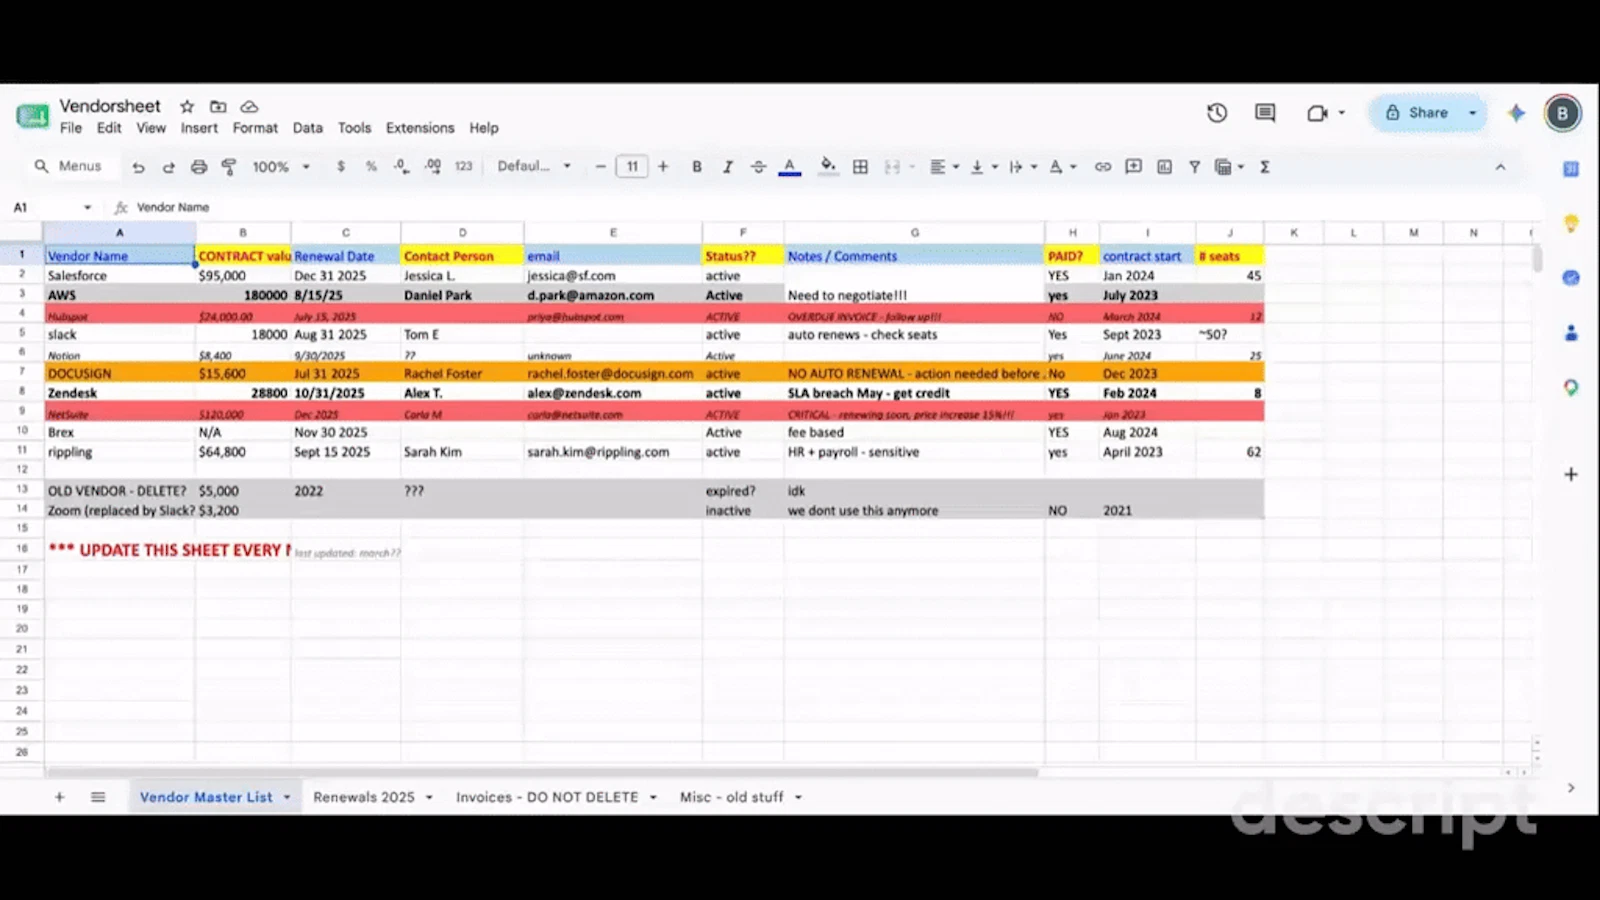Open the borders menu
This screenshot has width=1600, height=900.
click(860, 167)
